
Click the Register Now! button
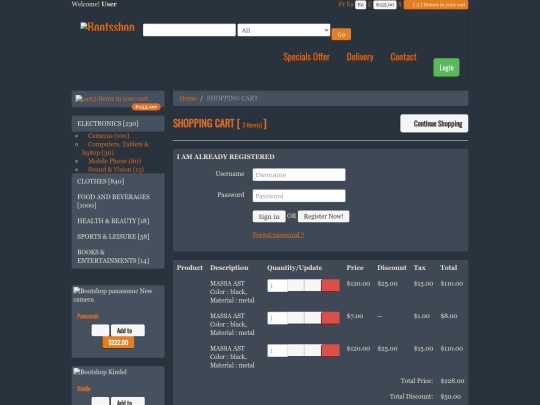(x=323, y=216)
